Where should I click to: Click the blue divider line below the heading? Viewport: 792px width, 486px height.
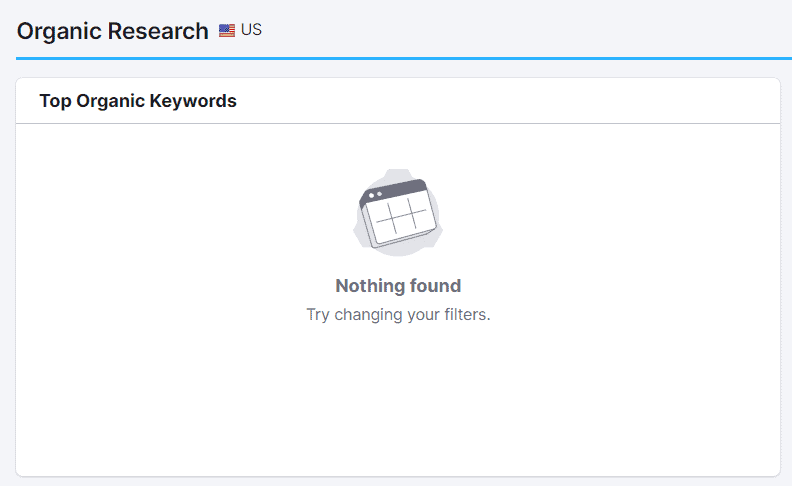pyautogui.click(x=398, y=58)
